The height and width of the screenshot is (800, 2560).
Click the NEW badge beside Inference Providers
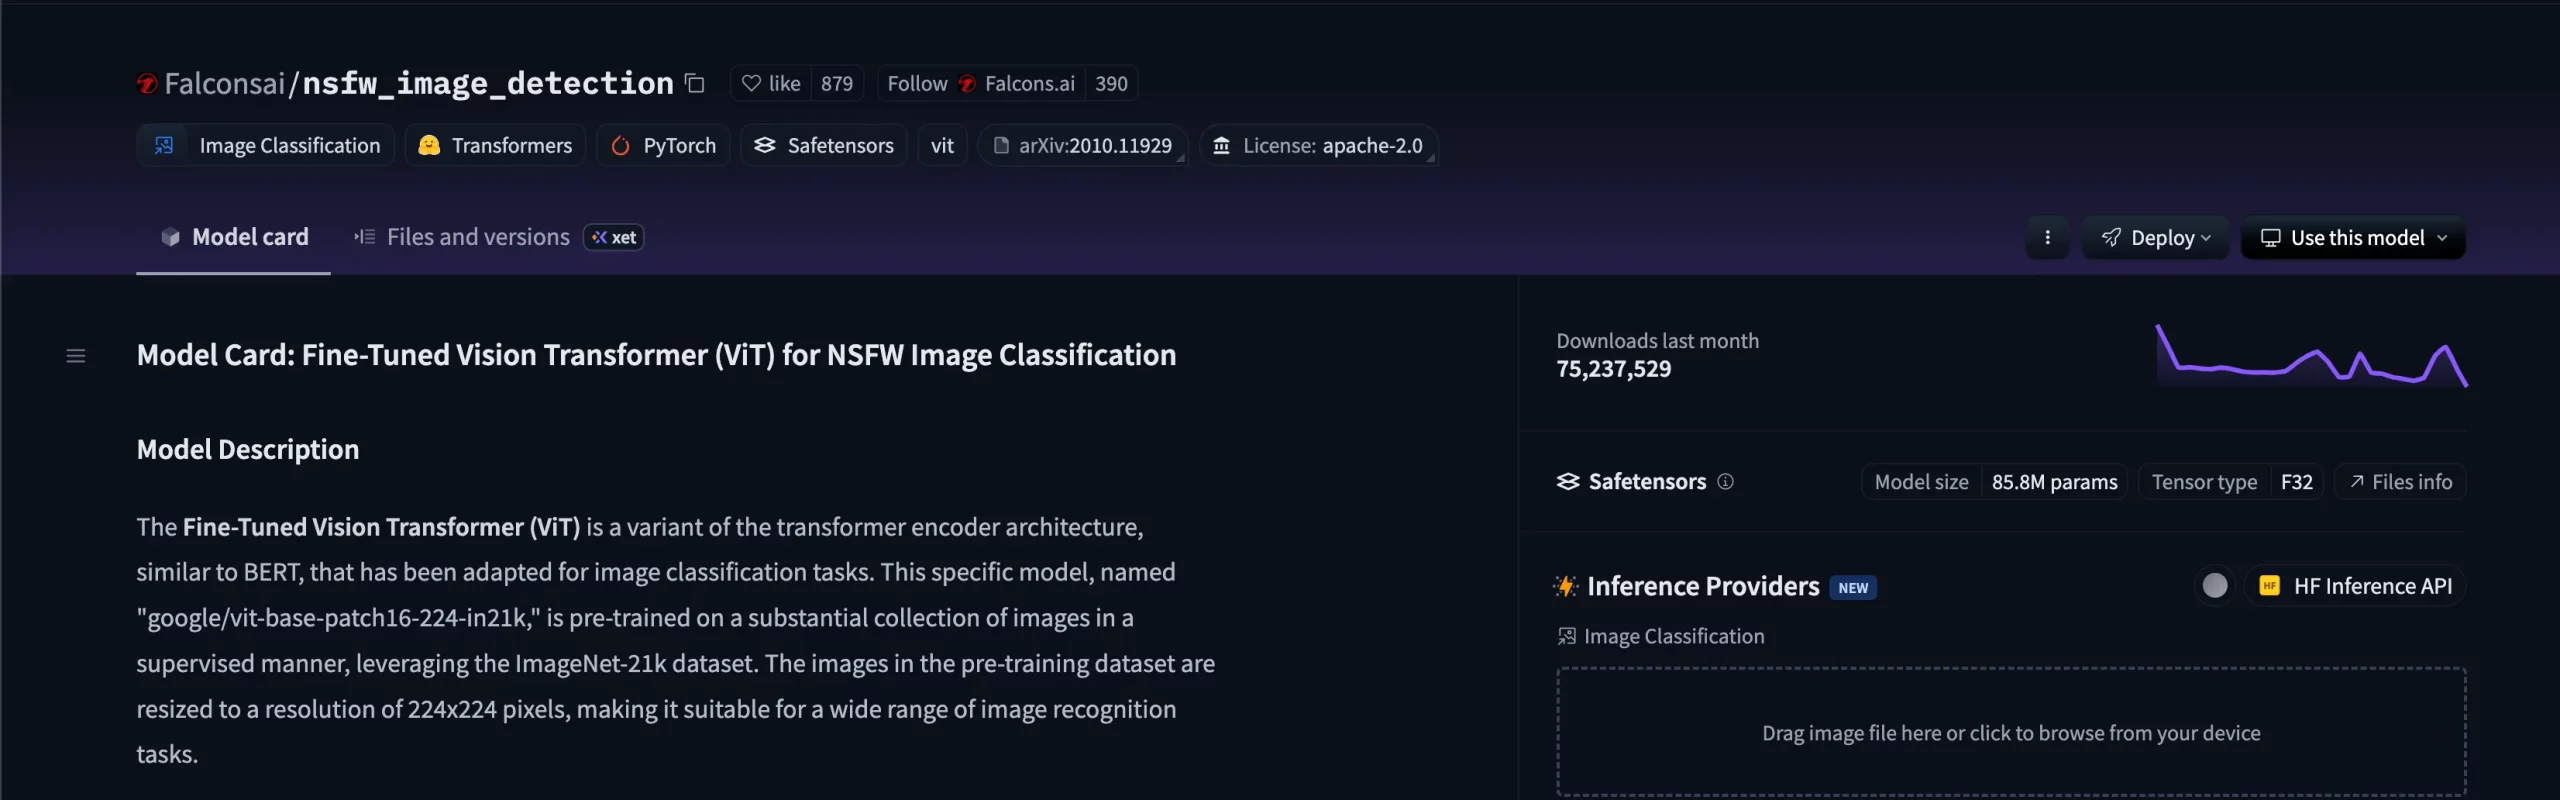(x=1853, y=588)
